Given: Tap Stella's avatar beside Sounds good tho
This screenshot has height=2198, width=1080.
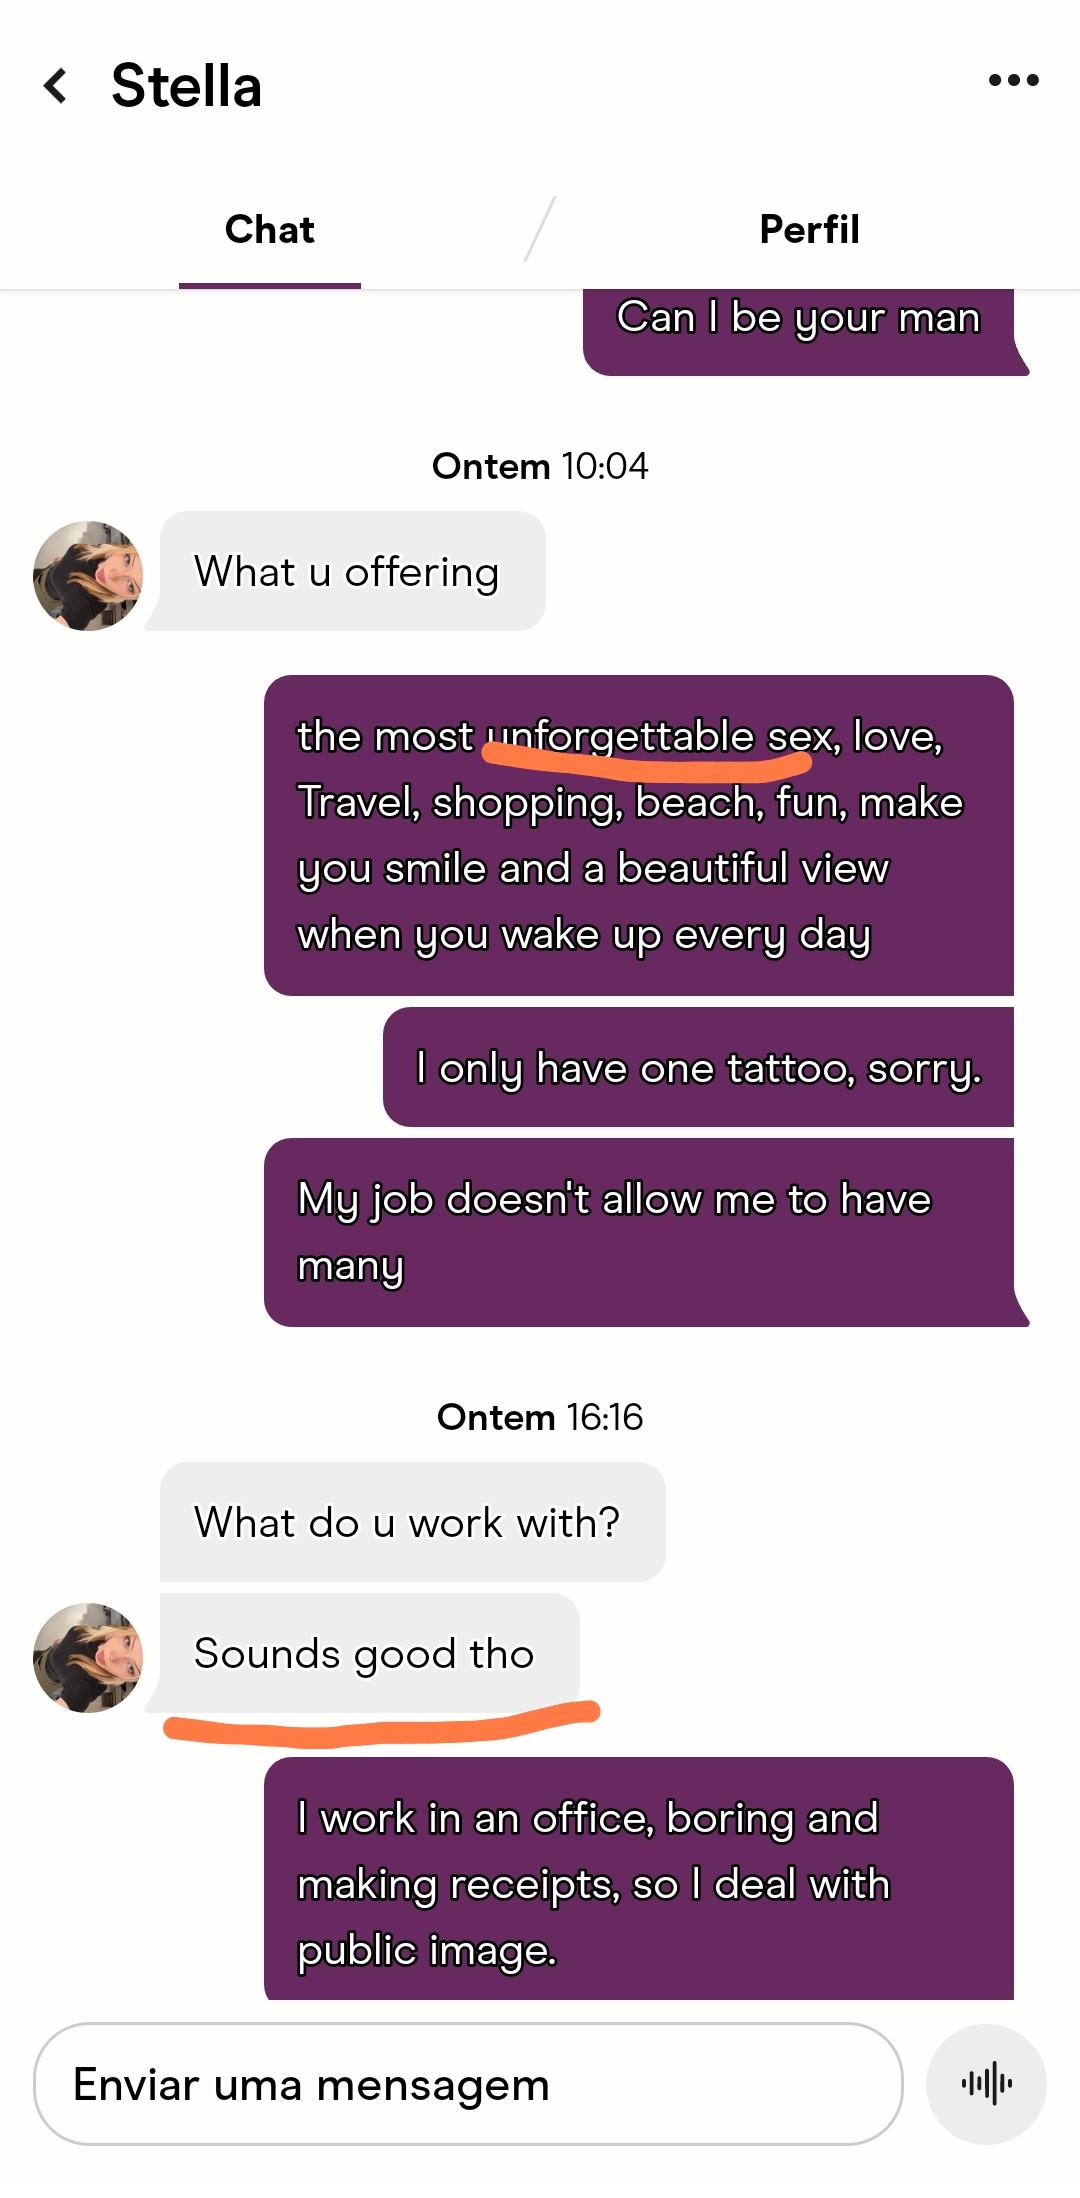Looking at the screenshot, I should click(88, 1657).
